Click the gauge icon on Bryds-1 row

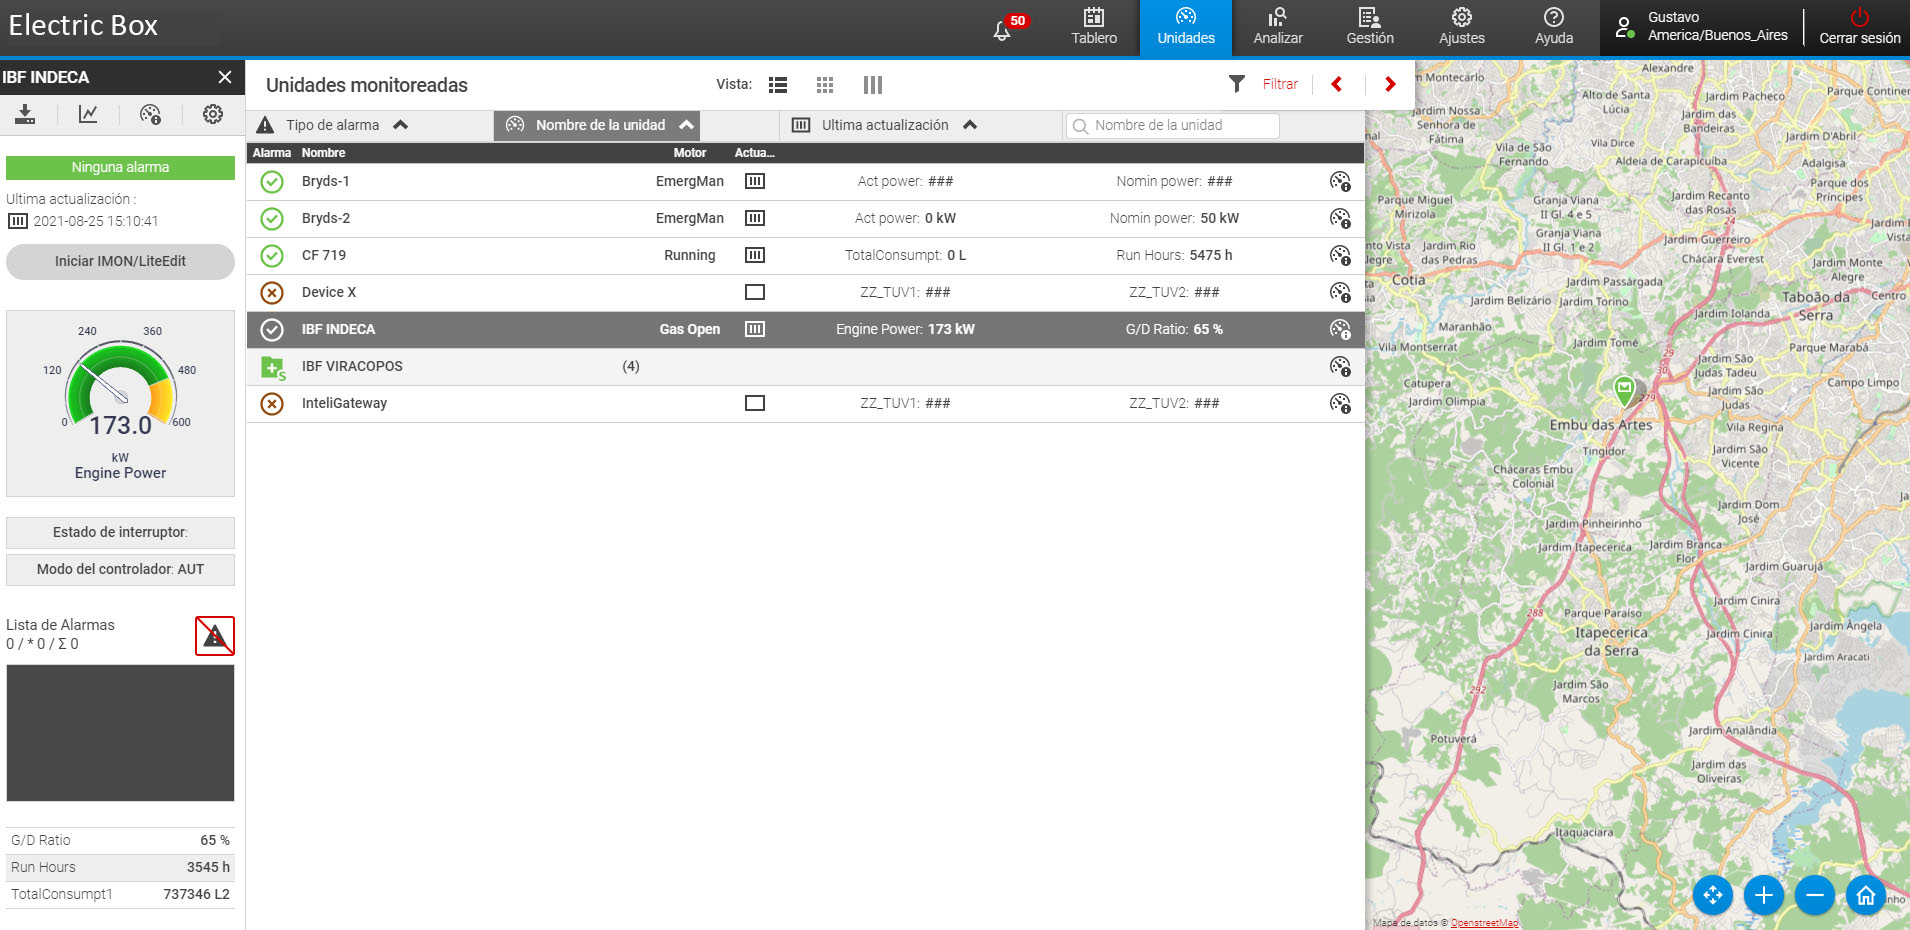tap(1340, 181)
